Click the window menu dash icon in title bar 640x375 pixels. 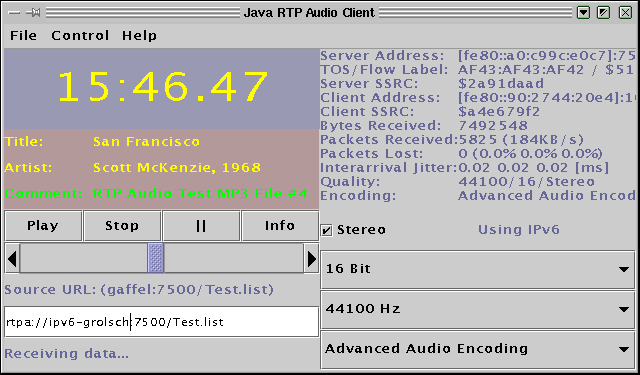[14, 13]
